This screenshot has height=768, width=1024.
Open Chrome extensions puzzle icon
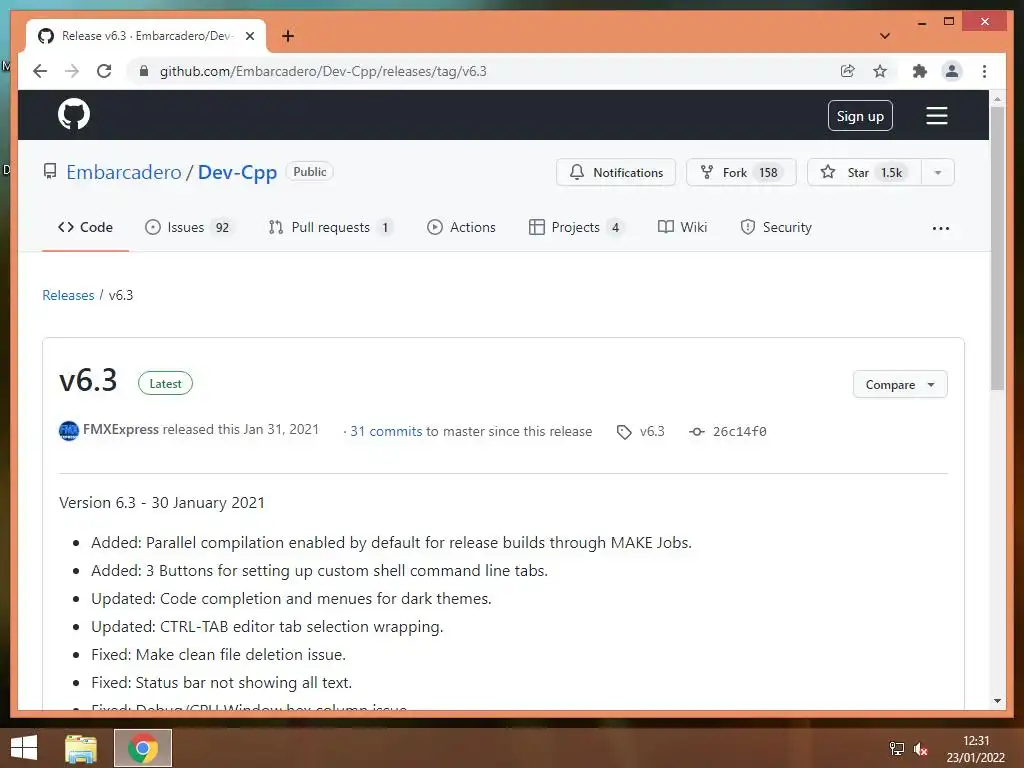point(920,71)
